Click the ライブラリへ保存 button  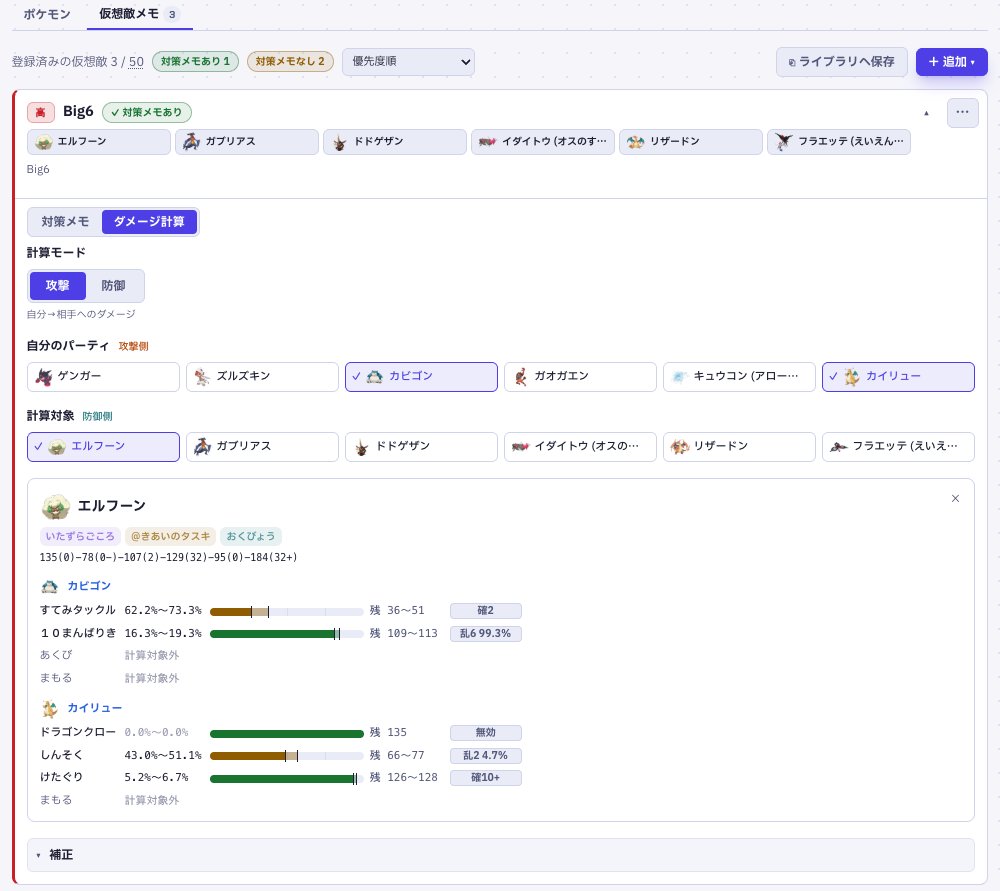(x=841, y=62)
